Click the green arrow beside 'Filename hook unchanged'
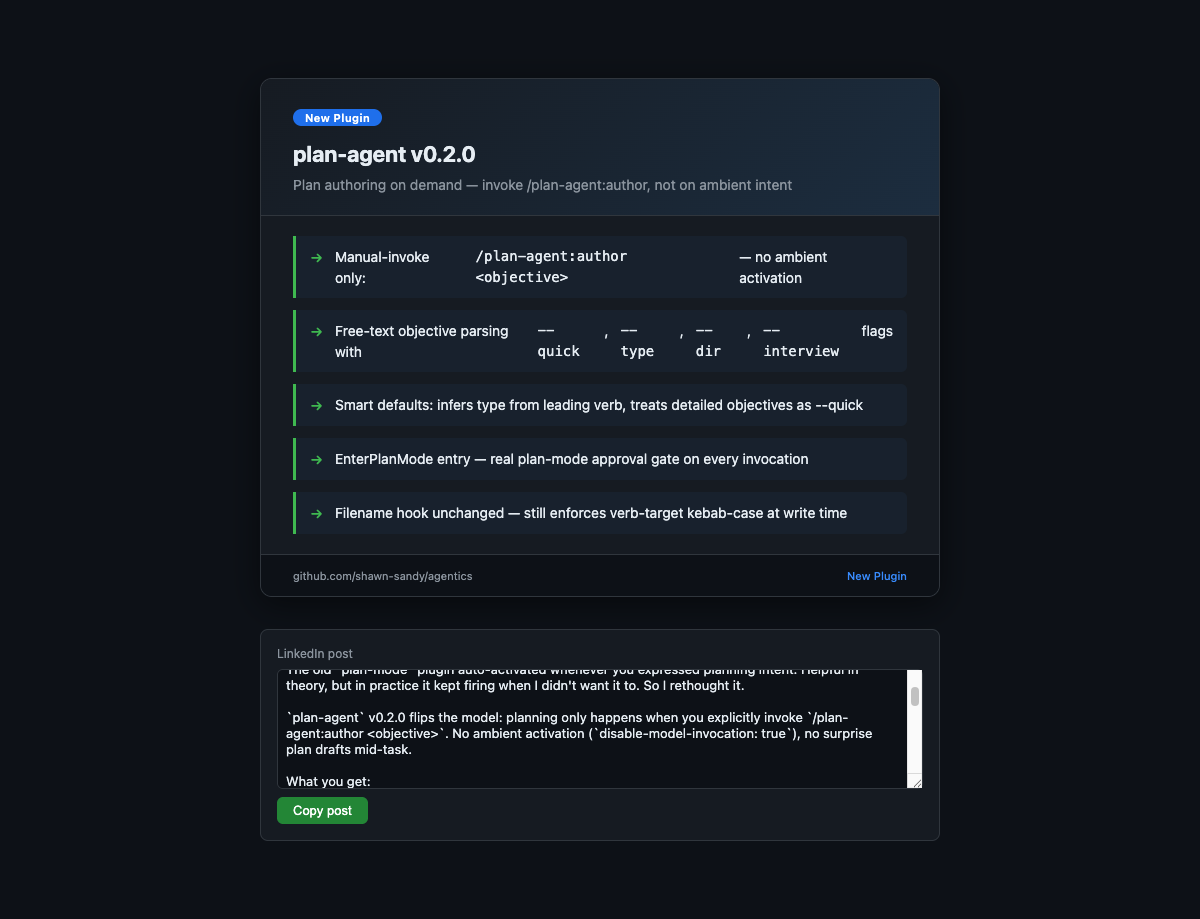1200x919 pixels. [x=316, y=513]
